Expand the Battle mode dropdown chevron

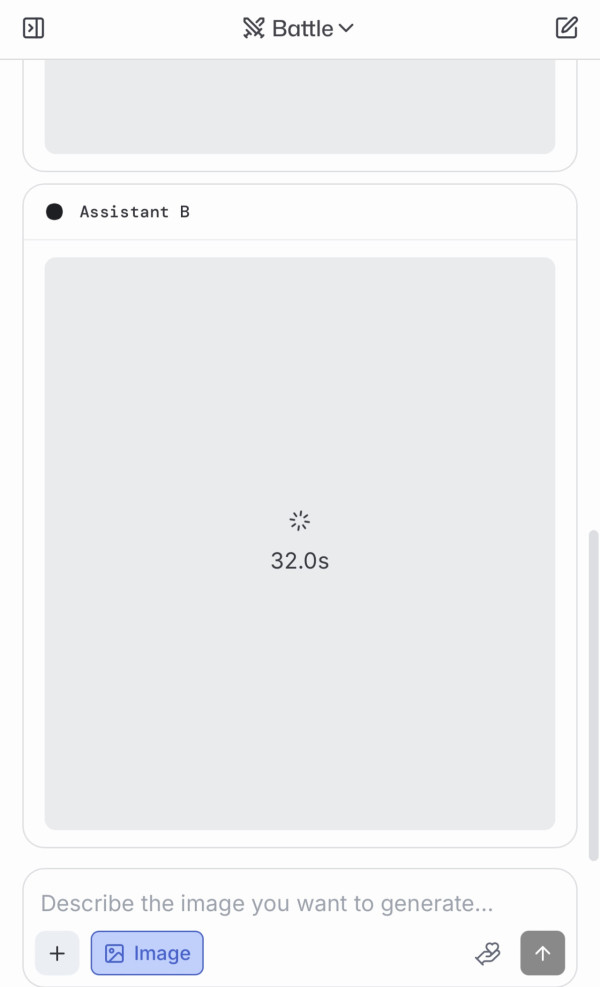pos(346,28)
